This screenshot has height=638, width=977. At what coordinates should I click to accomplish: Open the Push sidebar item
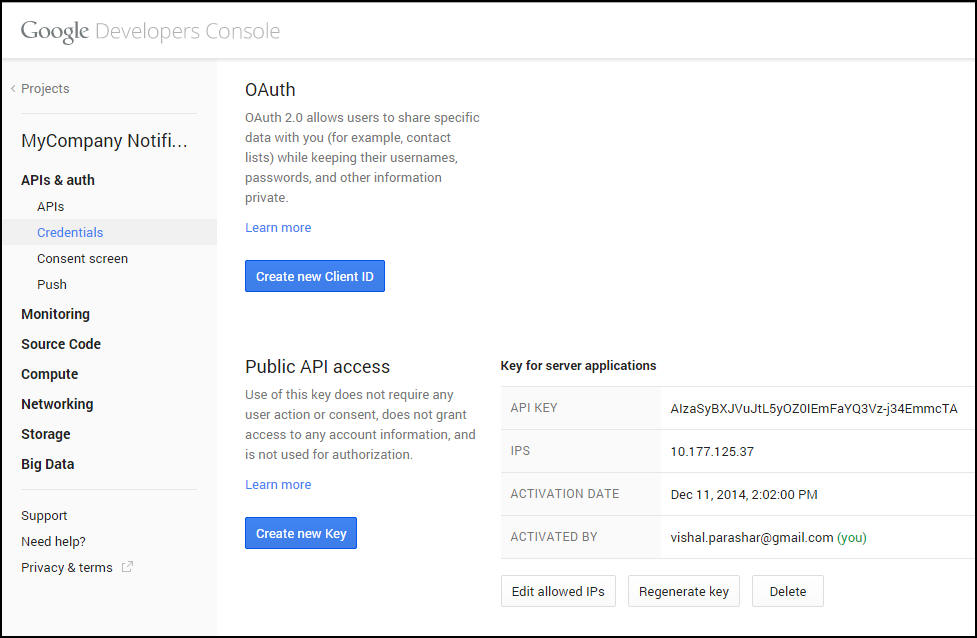52,285
